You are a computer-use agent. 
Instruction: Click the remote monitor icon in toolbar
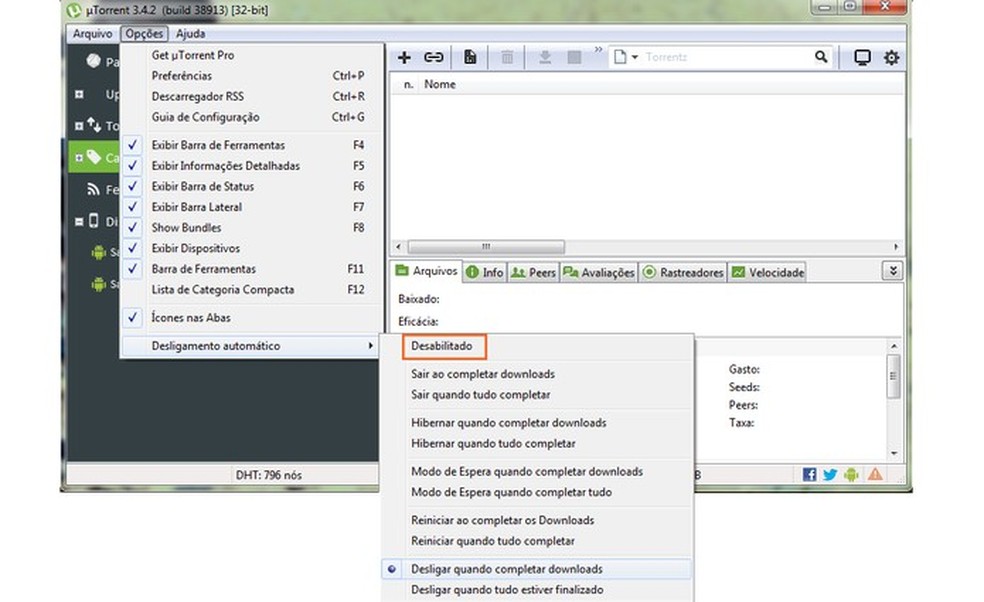click(x=862, y=58)
